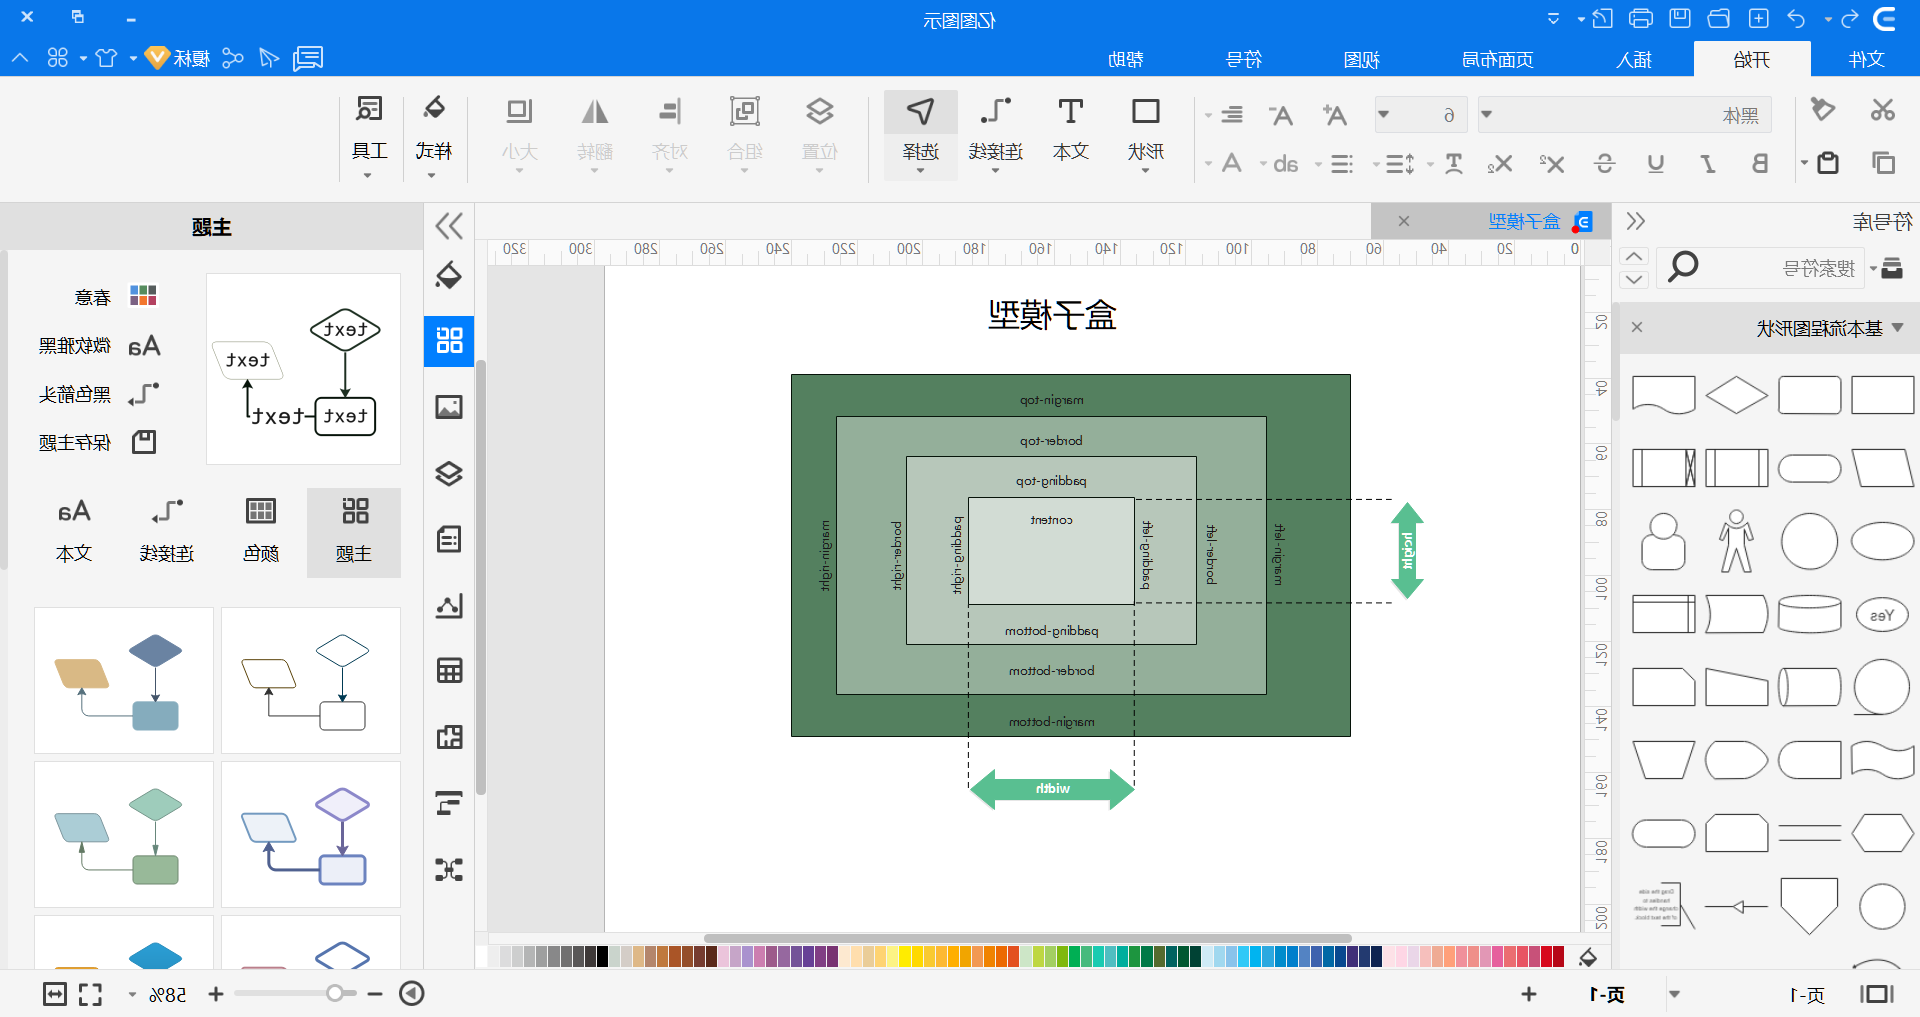
Task: Switch to the View (视图) tab
Action: (1361, 59)
